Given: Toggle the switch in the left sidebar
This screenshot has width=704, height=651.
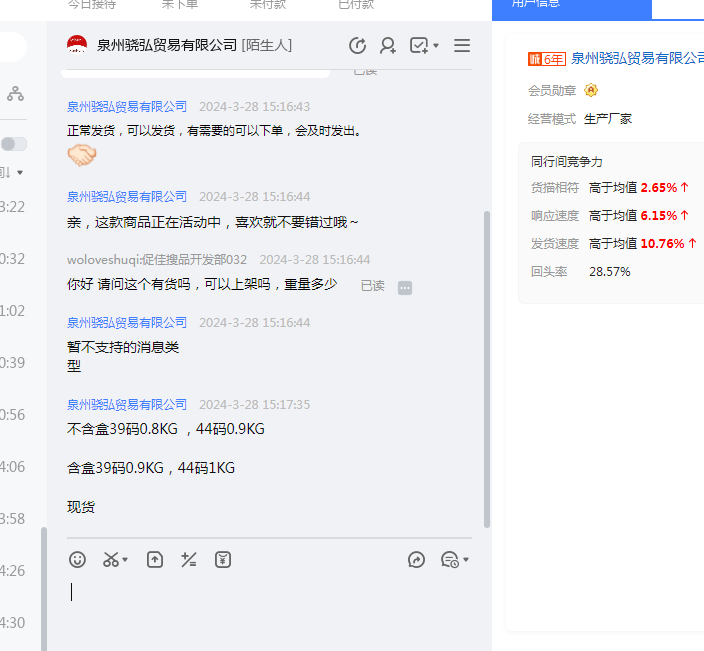Looking at the screenshot, I should 14,144.
